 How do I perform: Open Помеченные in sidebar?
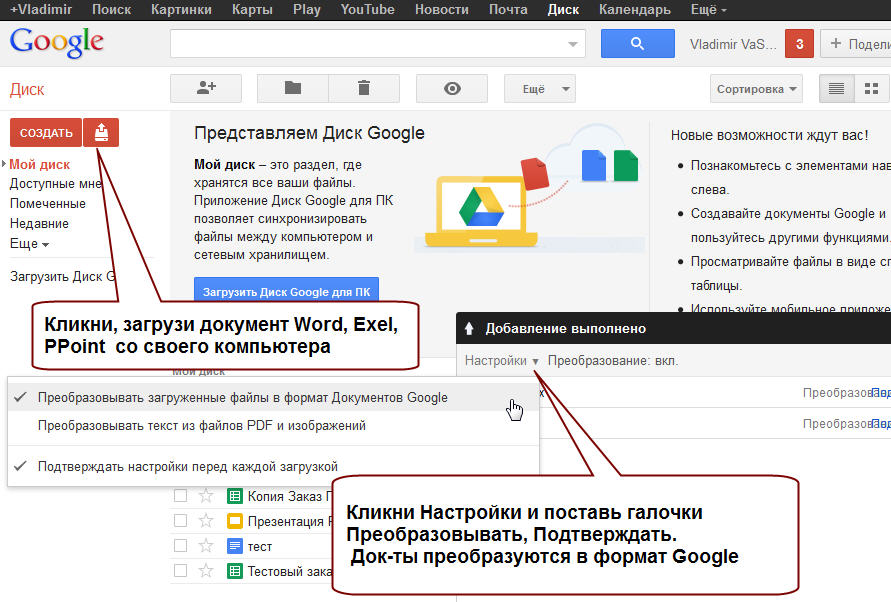(48, 204)
